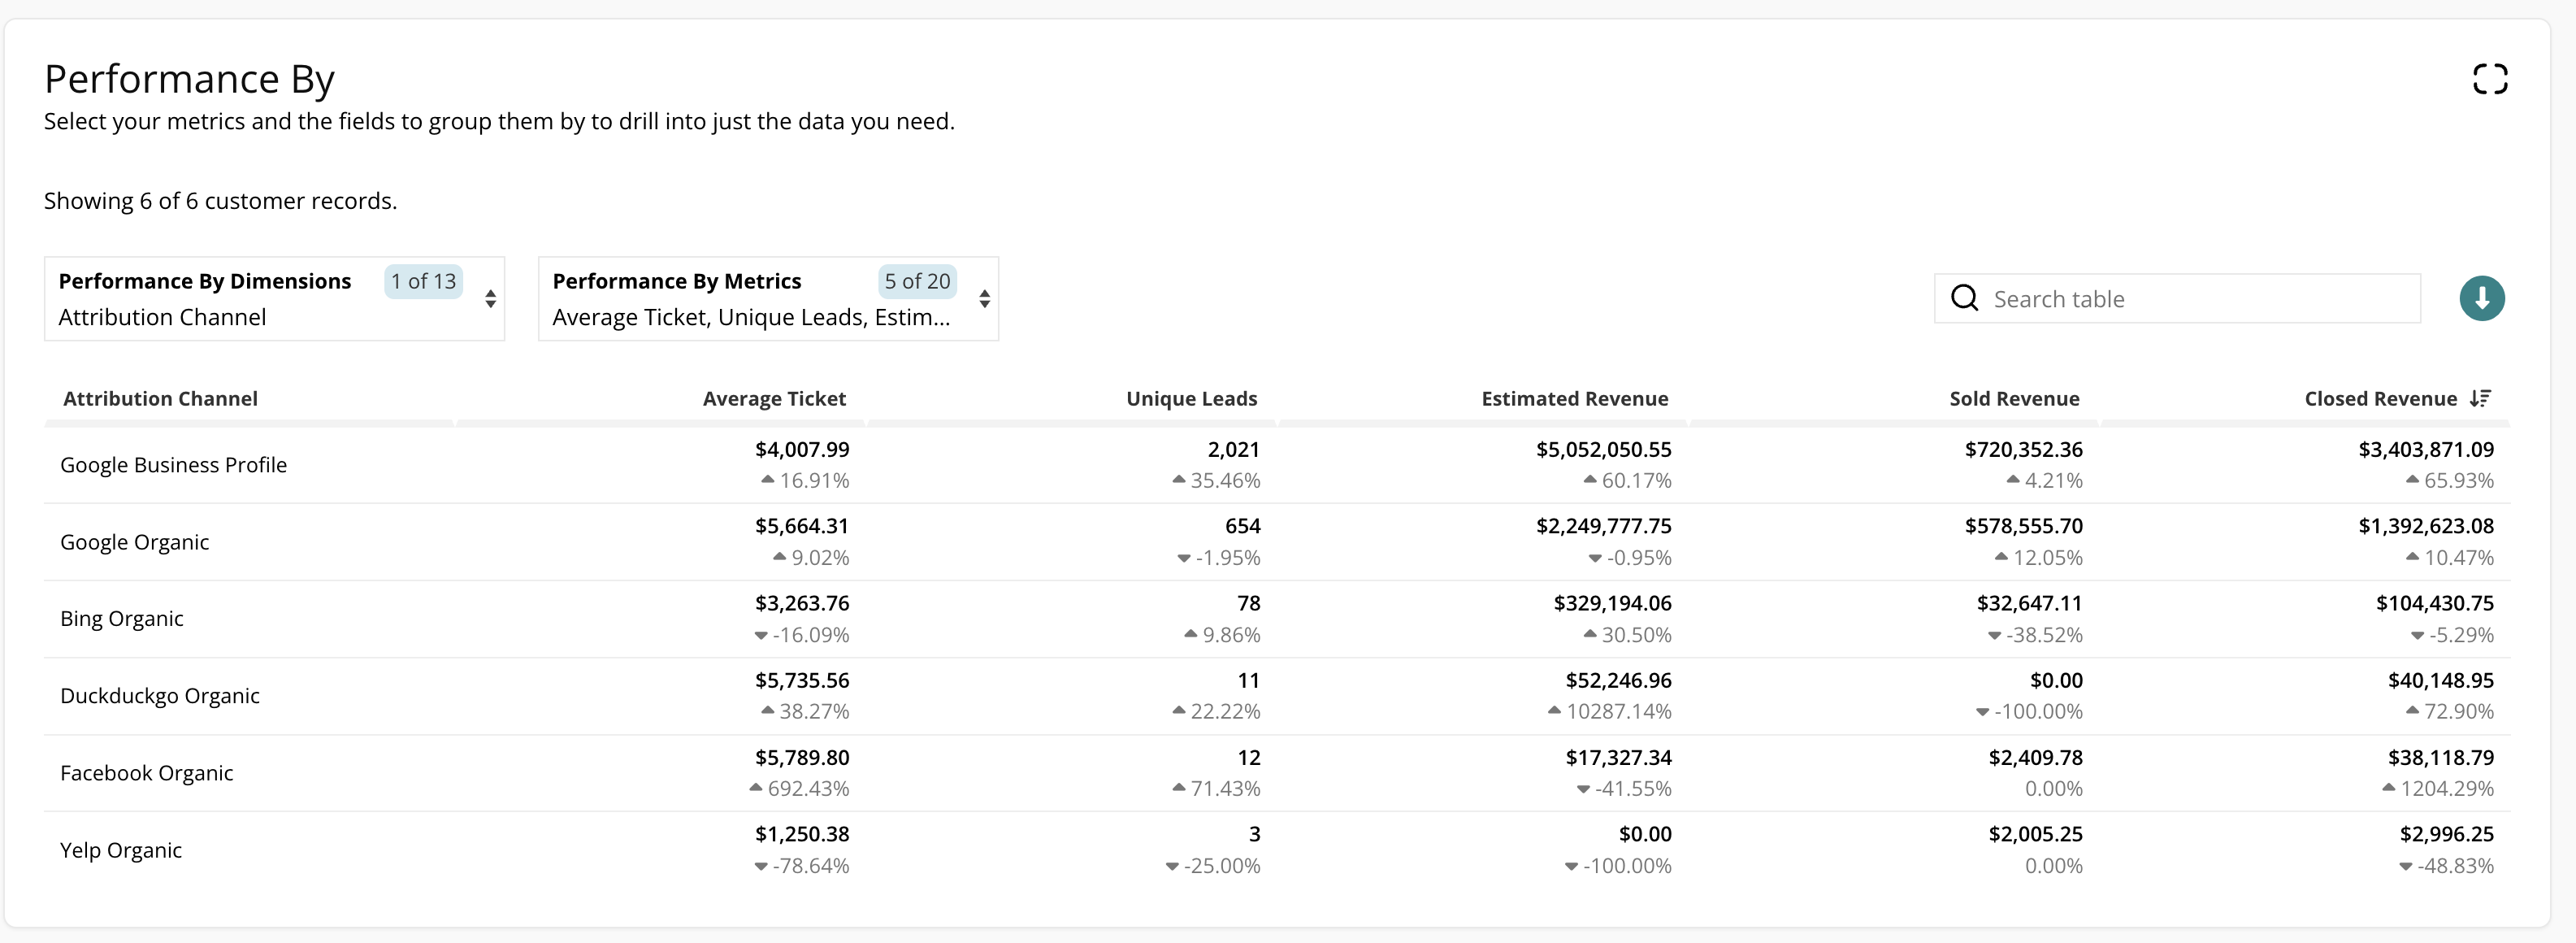Select the Google Organic row
Image resolution: width=2576 pixels, height=943 pixels.
click(134, 542)
